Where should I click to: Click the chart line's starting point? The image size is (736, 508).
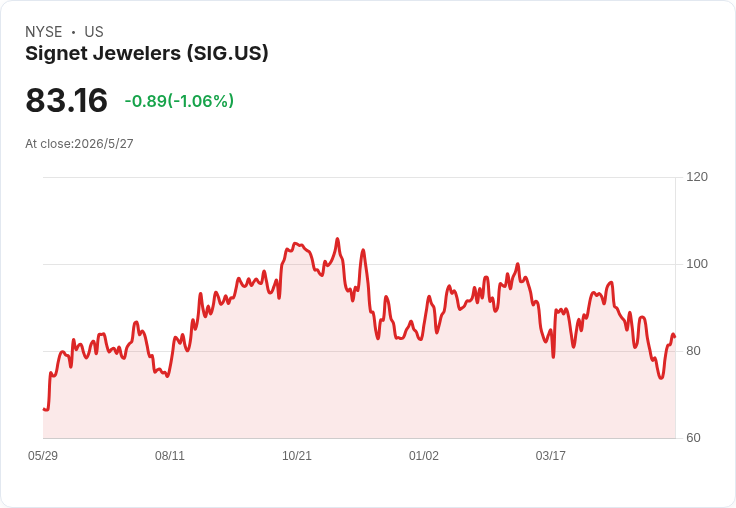coord(44,409)
